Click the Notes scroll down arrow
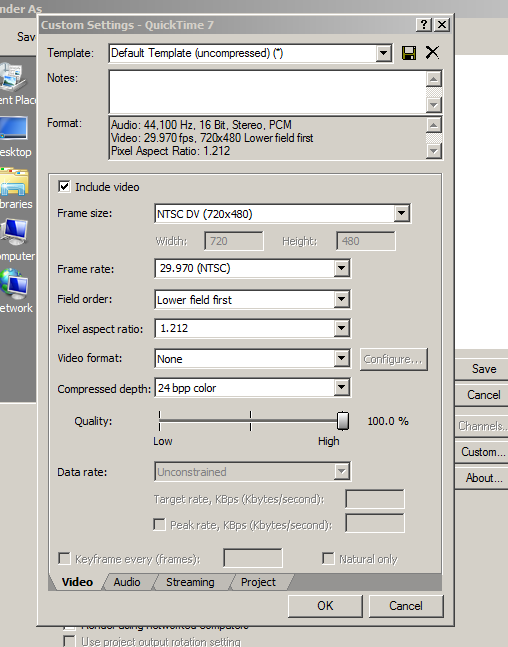Screen dimensions: 508x647 [x=433, y=105]
